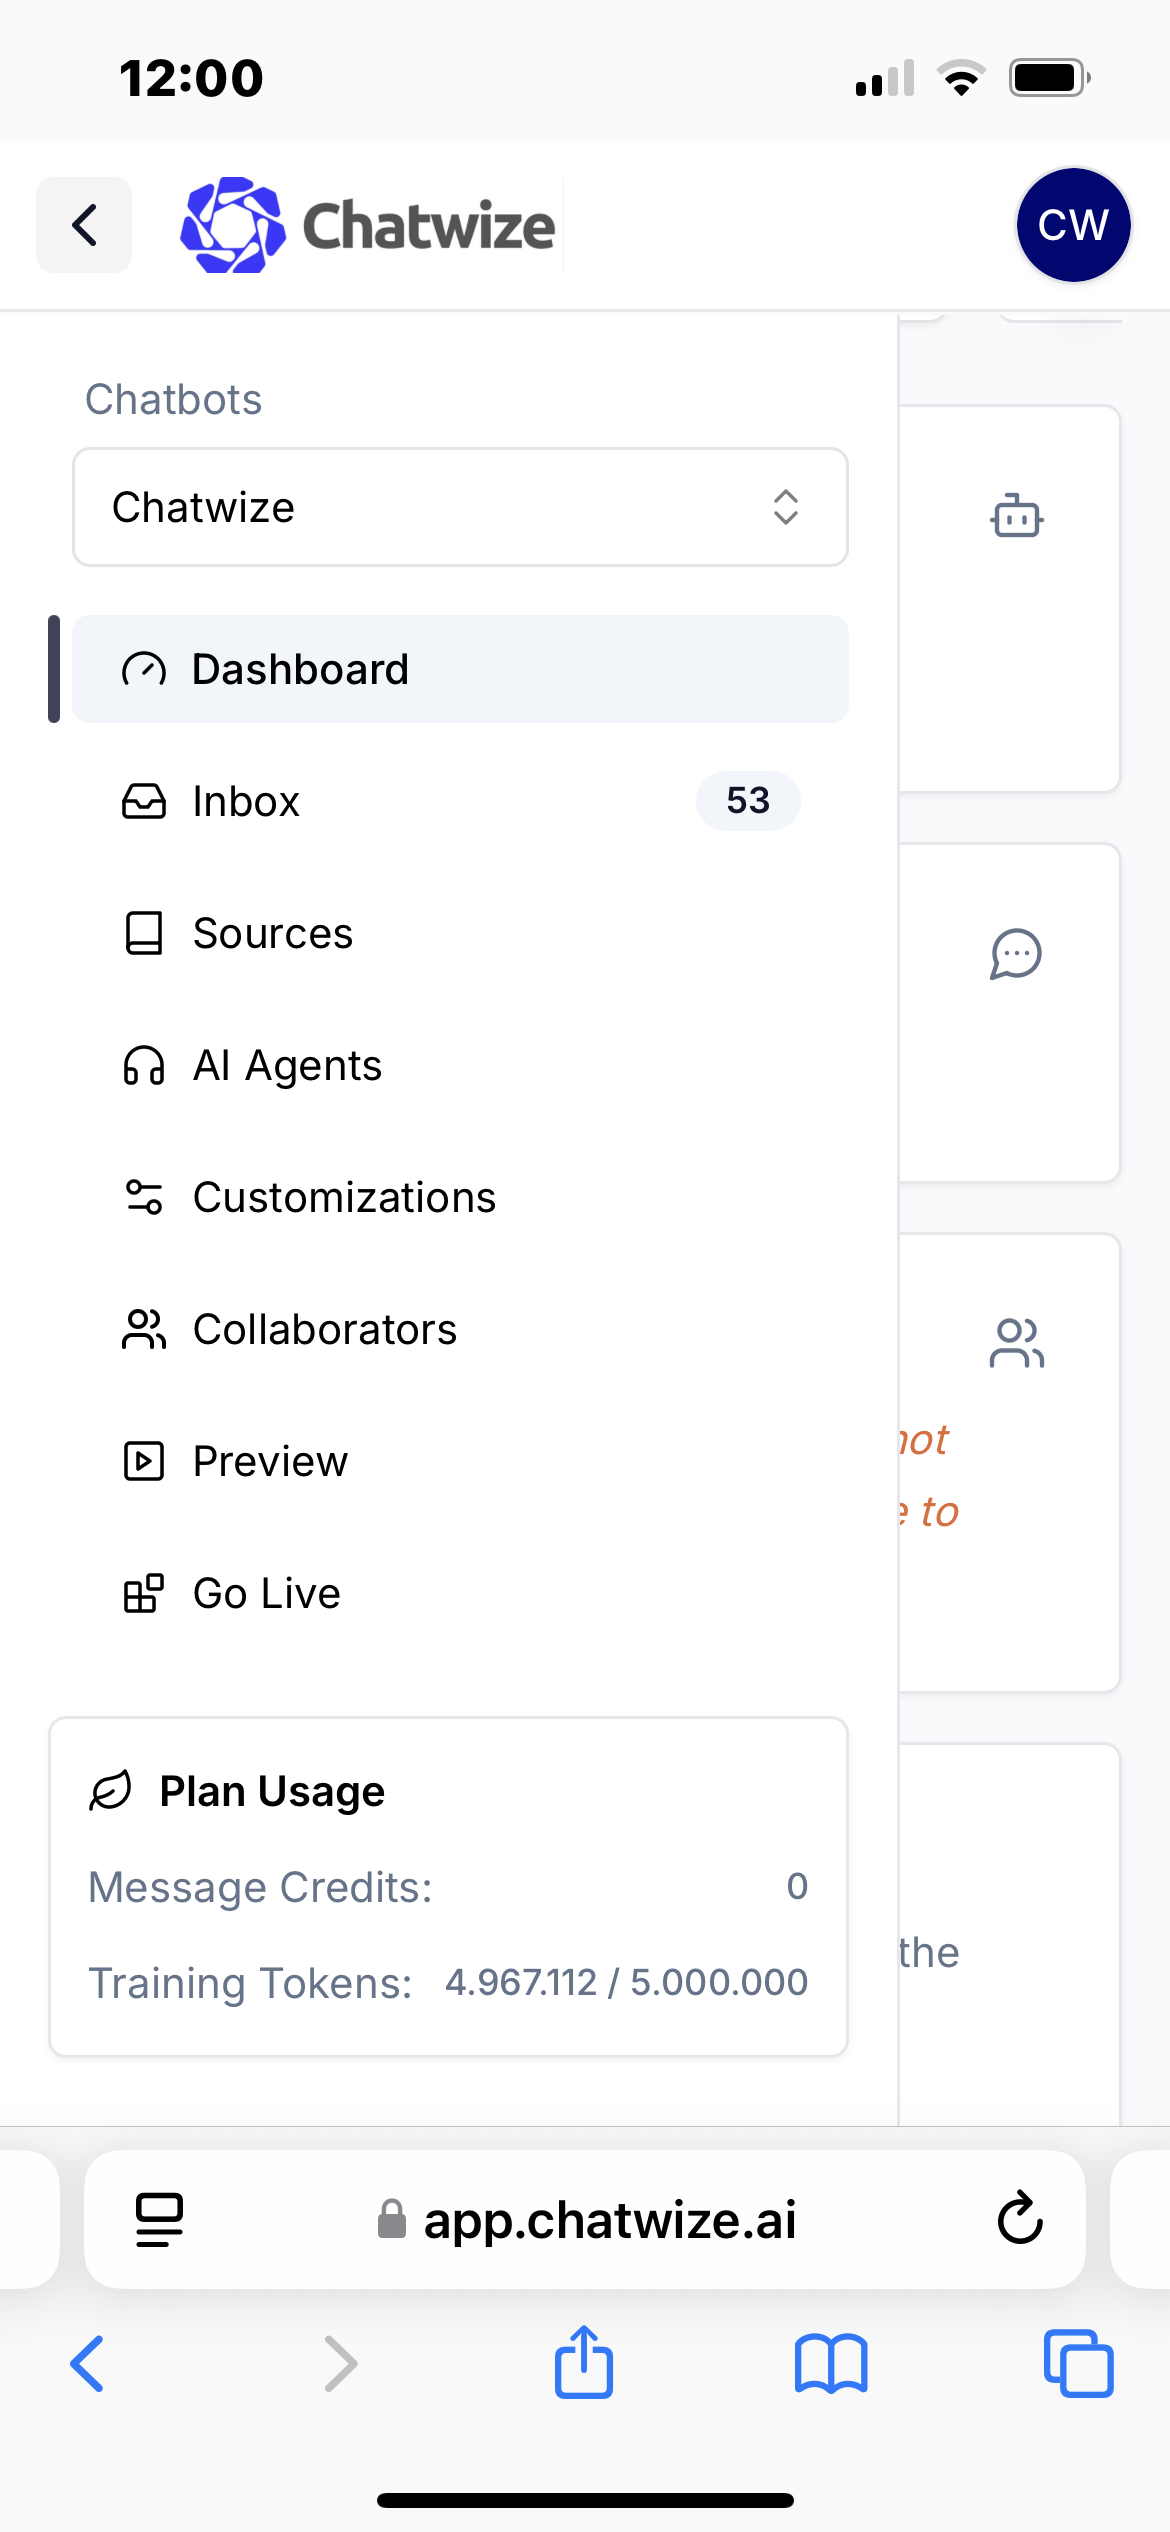
Task: Click the Customizations sliders icon
Action: coord(144,1197)
